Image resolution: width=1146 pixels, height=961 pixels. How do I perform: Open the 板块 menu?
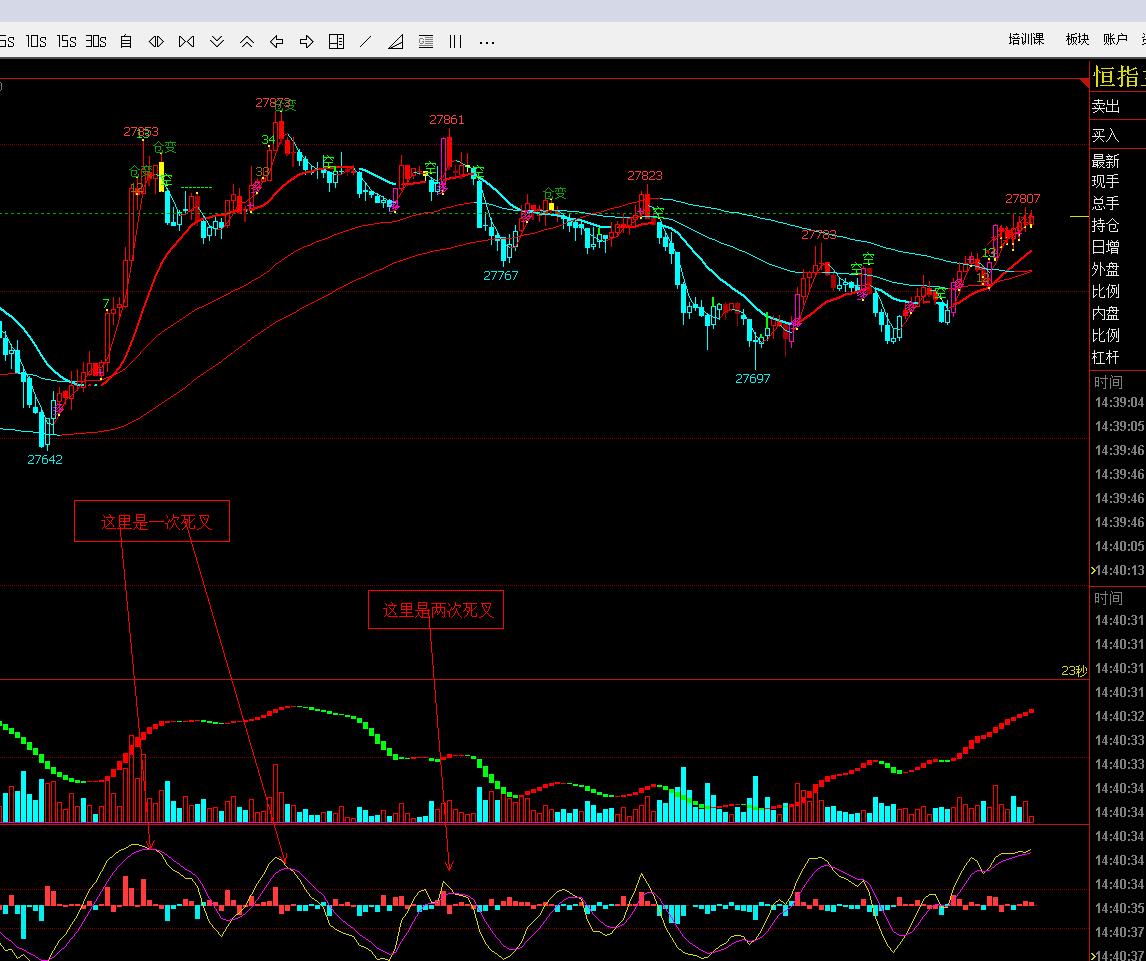pyautogui.click(x=1077, y=39)
